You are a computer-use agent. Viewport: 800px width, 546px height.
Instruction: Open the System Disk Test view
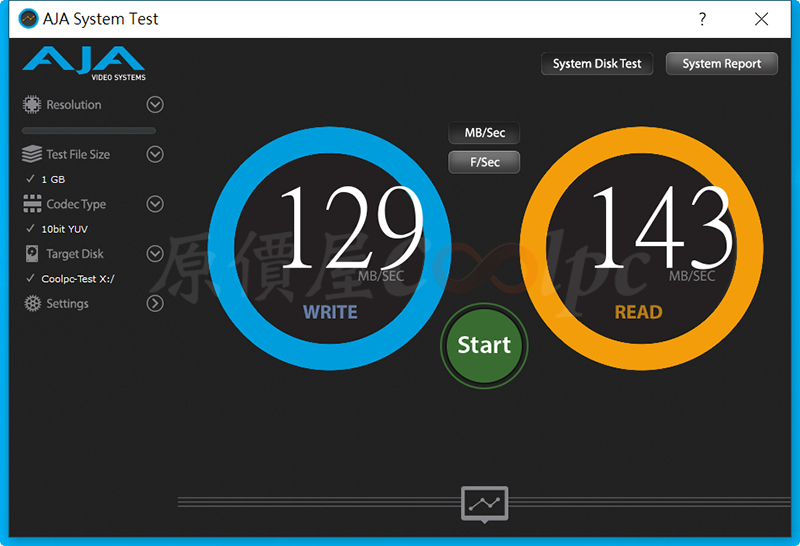(x=597, y=64)
